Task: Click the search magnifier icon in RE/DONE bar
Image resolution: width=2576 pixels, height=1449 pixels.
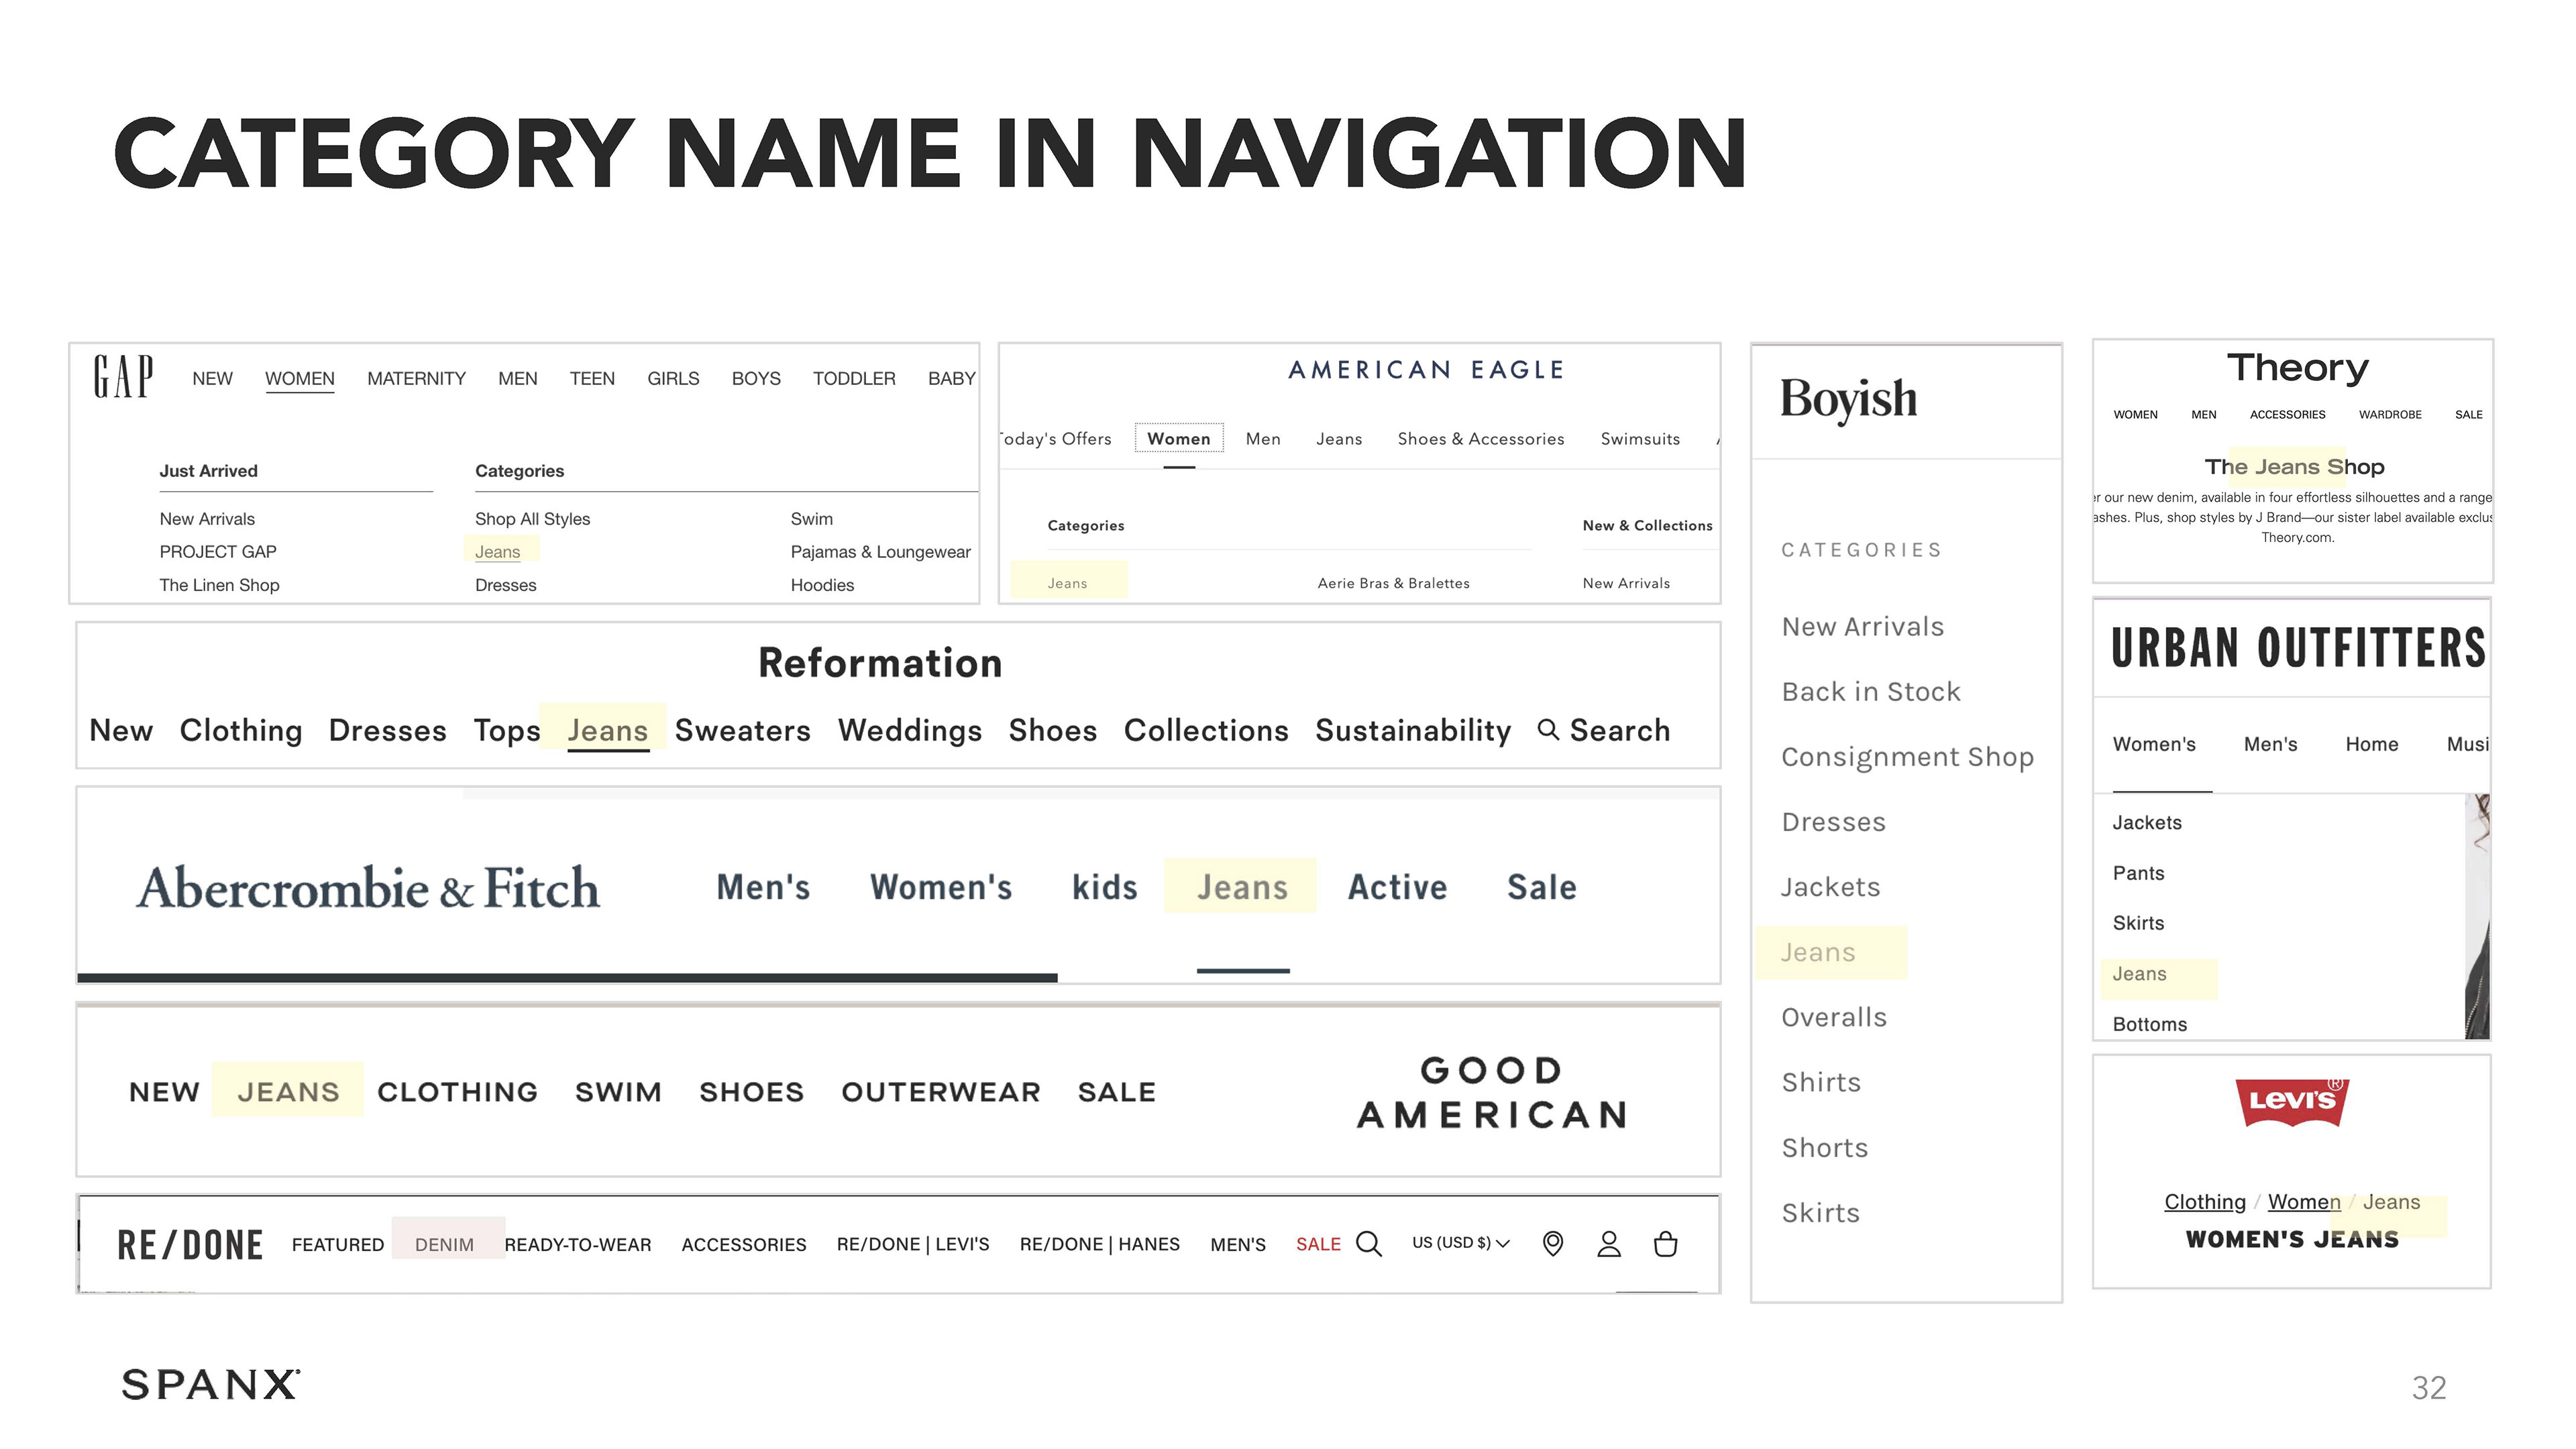Action: click(1369, 1244)
